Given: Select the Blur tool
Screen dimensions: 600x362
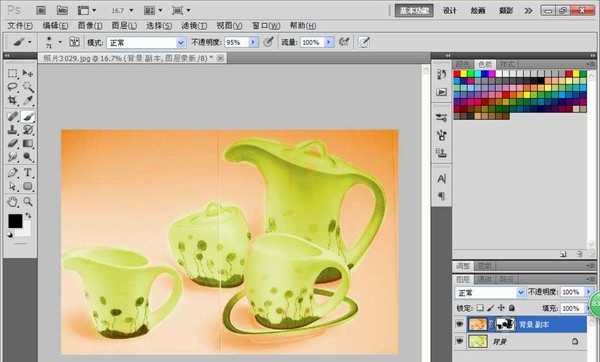Looking at the screenshot, I should coord(13,157).
